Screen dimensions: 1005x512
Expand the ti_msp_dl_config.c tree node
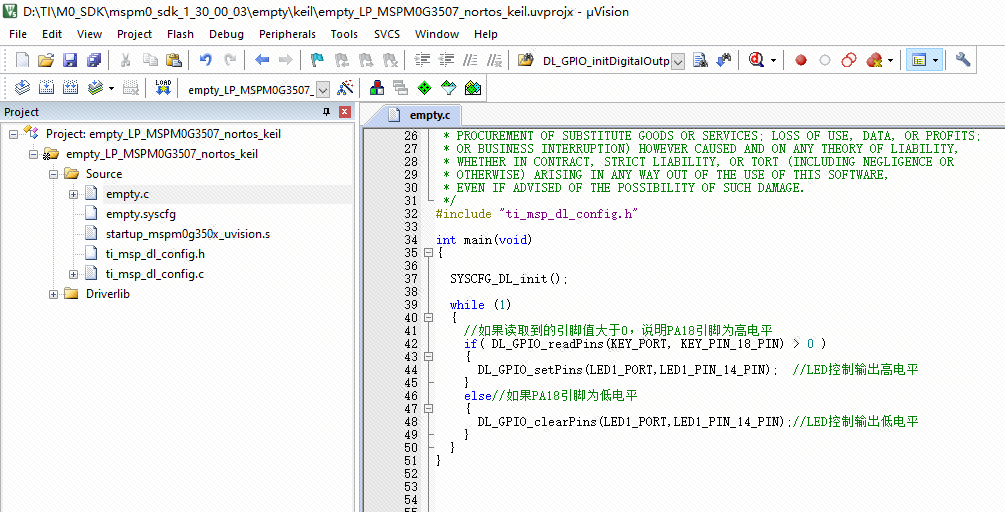click(74, 274)
